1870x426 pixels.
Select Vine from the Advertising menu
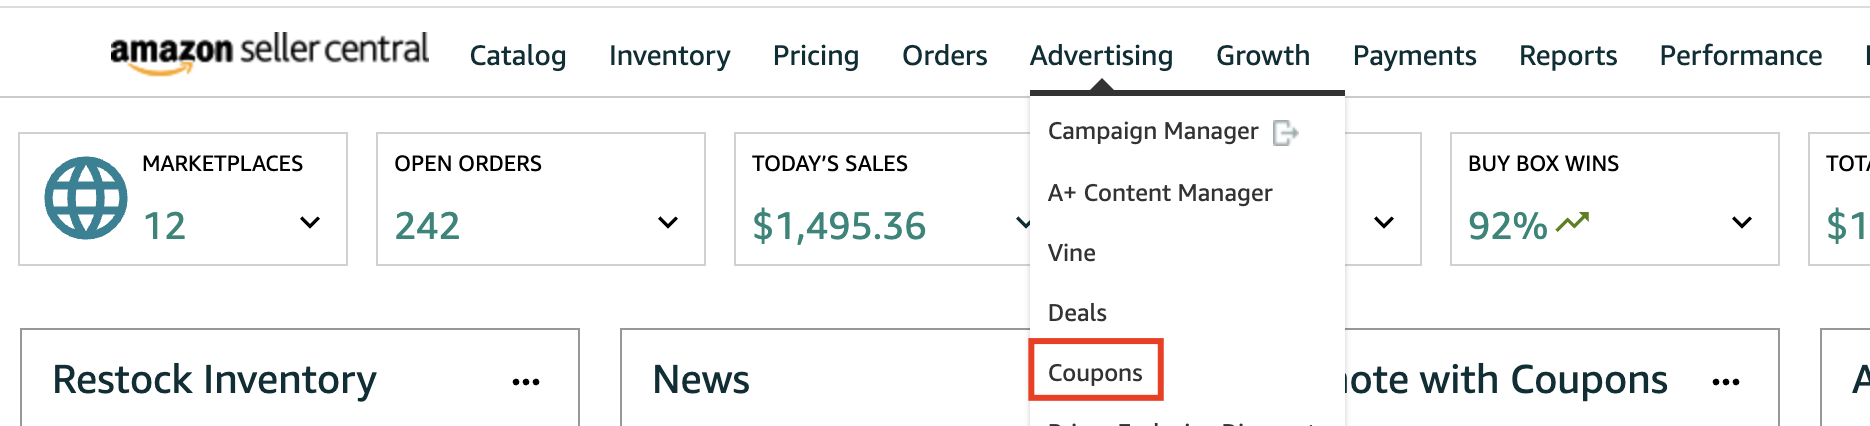[x=1072, y=253]
